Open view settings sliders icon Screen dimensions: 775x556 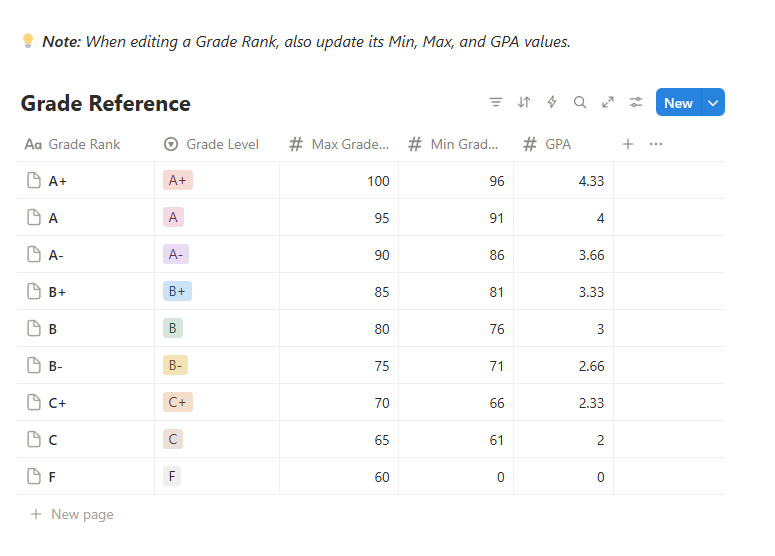pos(636,103)
